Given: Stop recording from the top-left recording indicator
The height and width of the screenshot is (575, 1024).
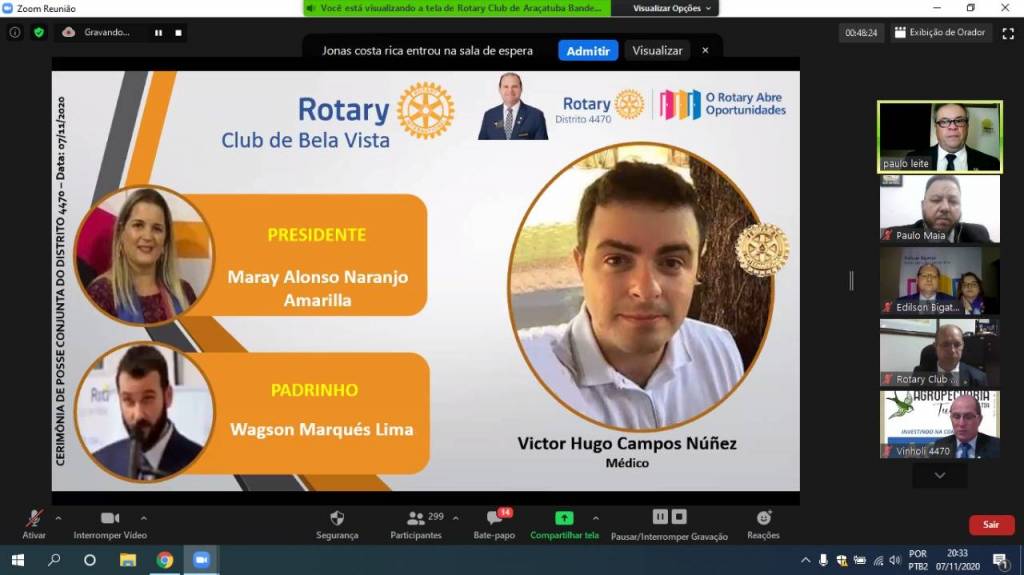Looking at the screenshot, I should (x=179, y=32).
